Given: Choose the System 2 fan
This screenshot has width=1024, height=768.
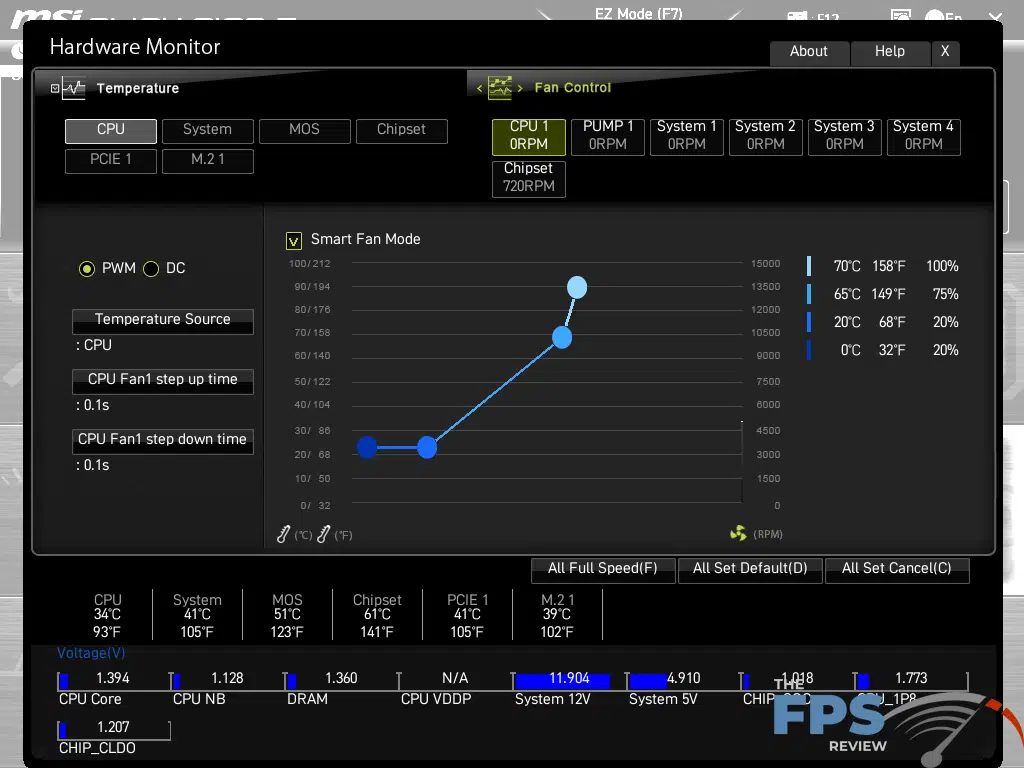Looking at the screenshot, I should click(766, 136).
